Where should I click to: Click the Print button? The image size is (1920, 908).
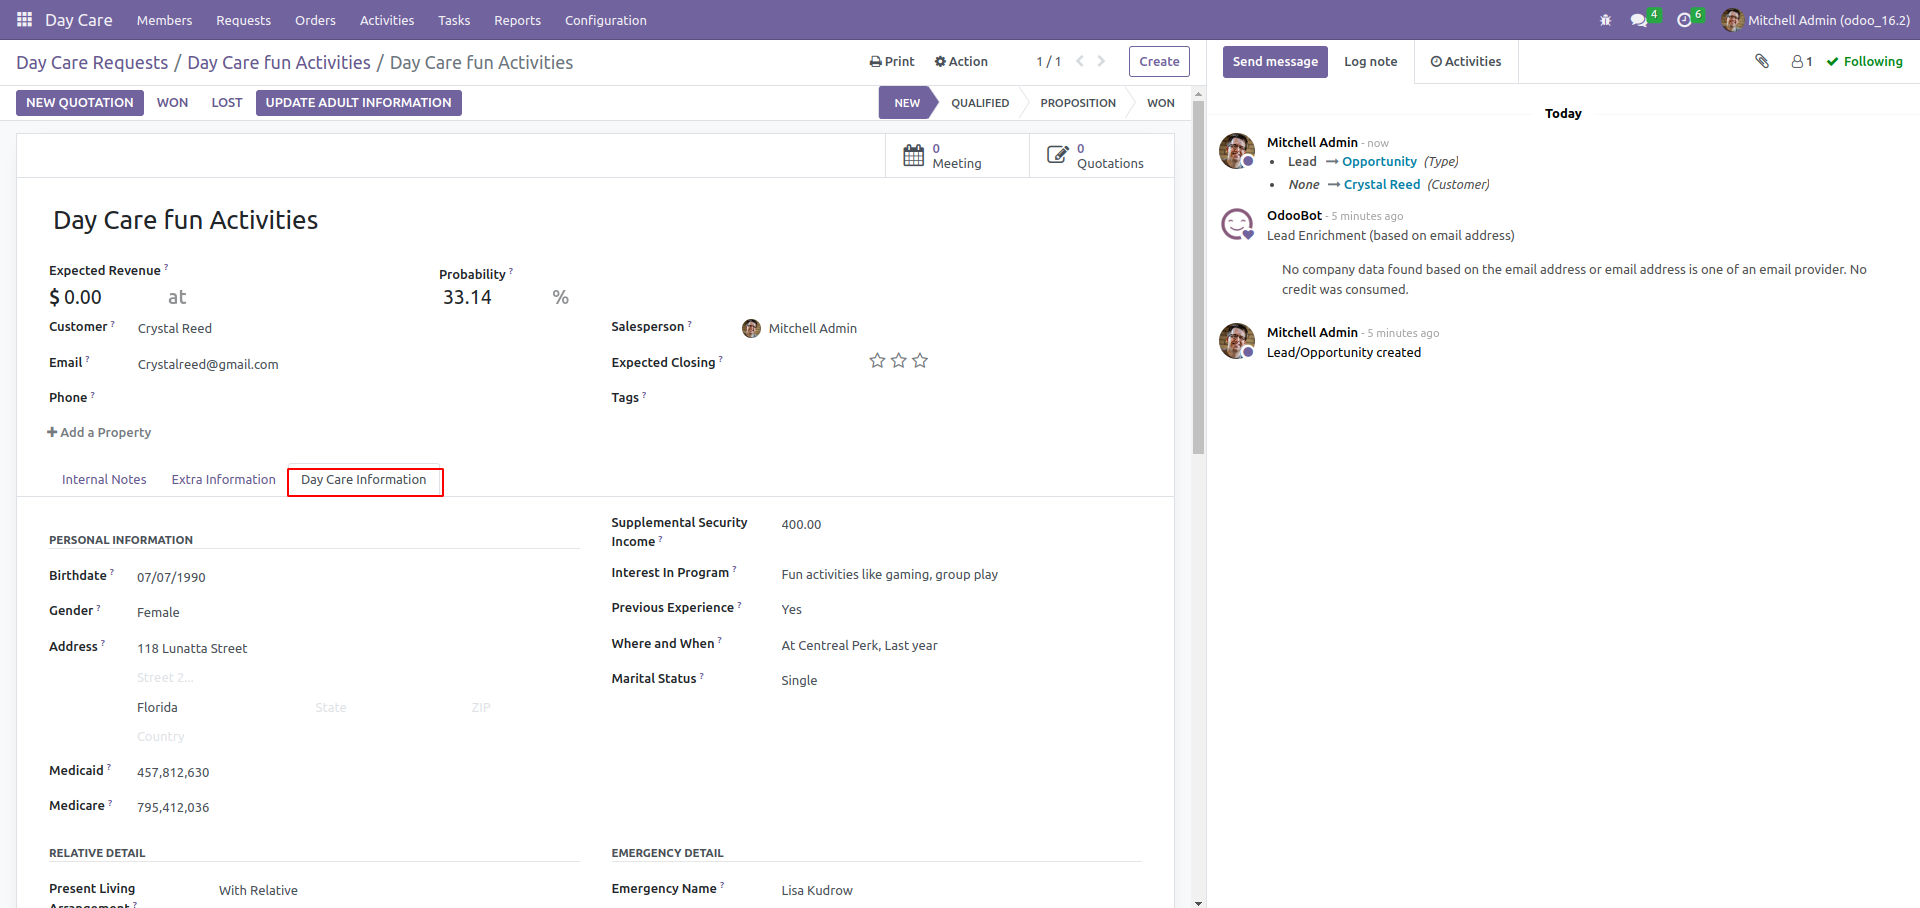(x=892, y=61)
